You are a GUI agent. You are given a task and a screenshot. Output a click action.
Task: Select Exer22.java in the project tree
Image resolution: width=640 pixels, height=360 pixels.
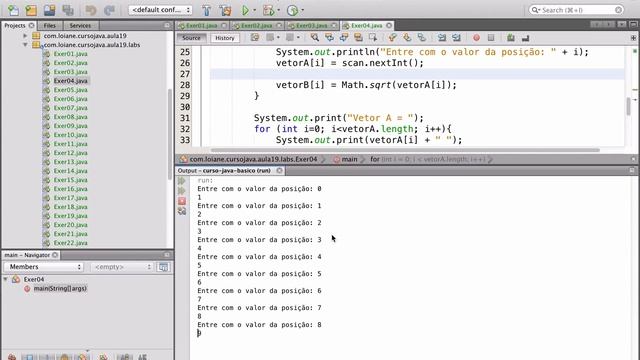point(70,243)
